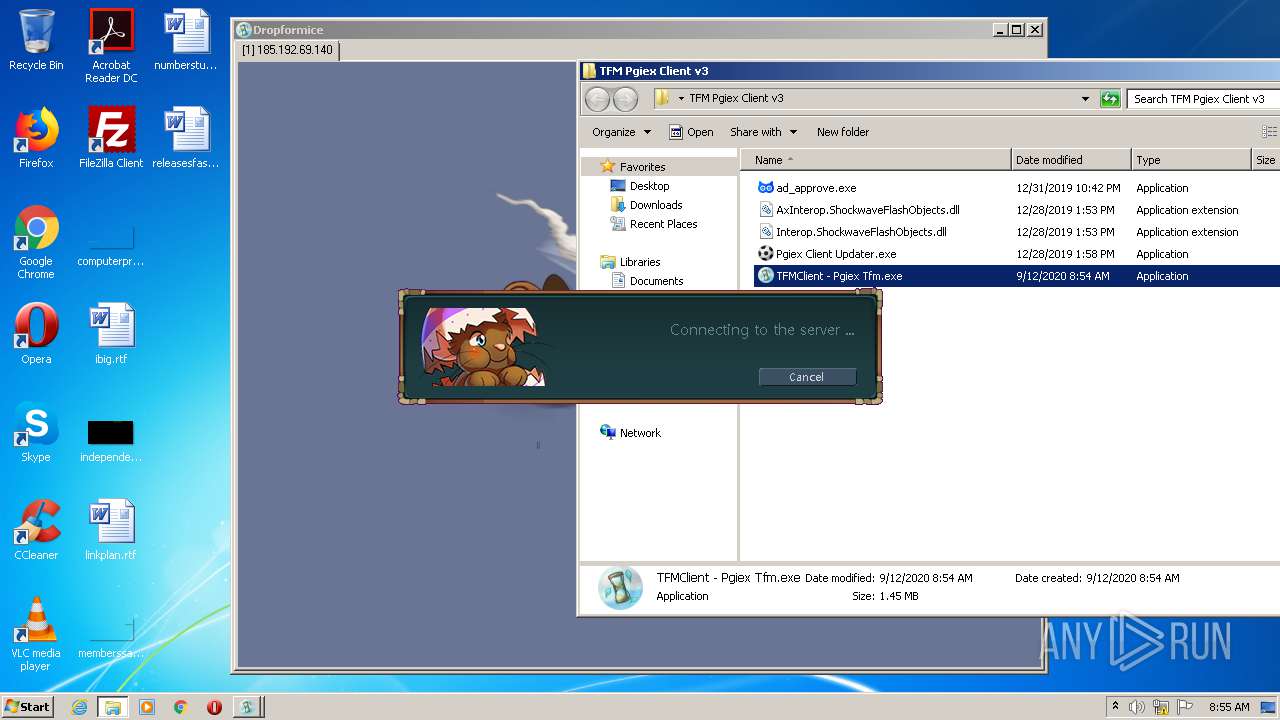Sort files by Size column
1280x720 pixels.
coord(1266,160)
